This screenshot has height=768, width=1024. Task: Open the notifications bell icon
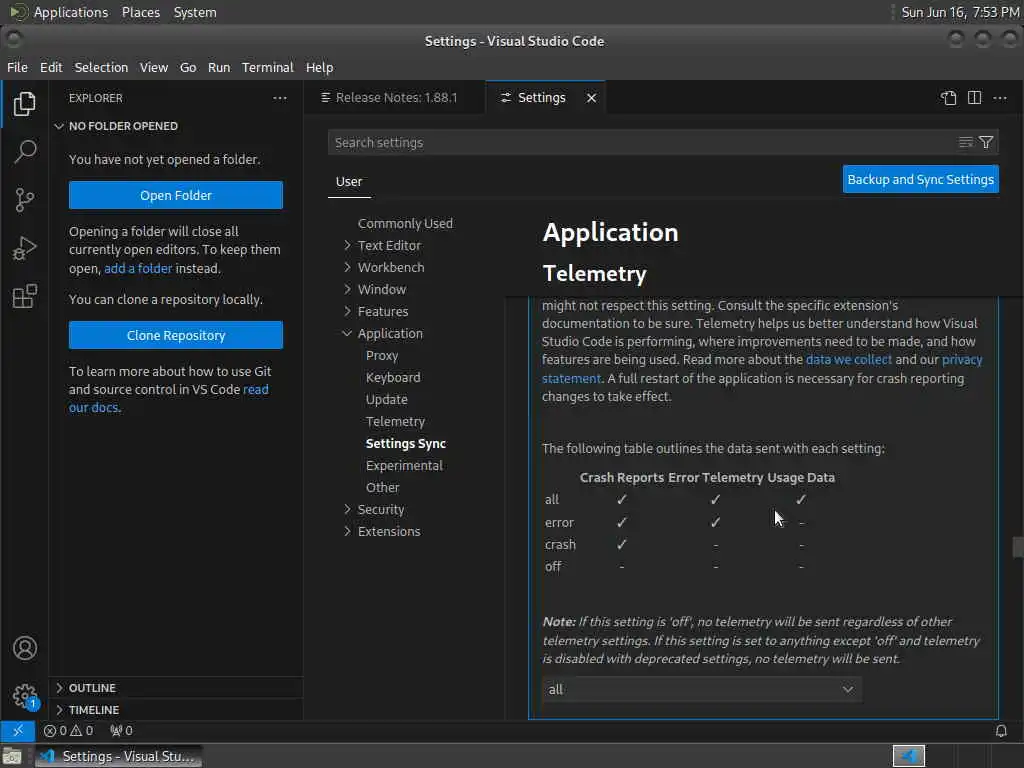pos(1000,731)
